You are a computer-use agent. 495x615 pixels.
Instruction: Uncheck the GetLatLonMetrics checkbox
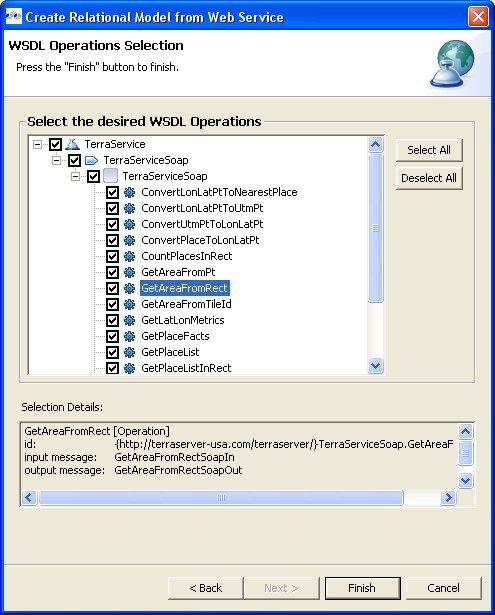pos(112,320)
